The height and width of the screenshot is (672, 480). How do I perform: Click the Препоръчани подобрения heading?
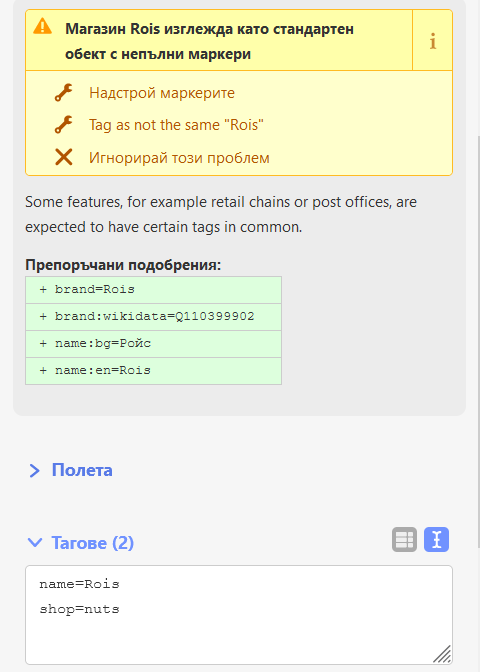(x=123, y=265)
